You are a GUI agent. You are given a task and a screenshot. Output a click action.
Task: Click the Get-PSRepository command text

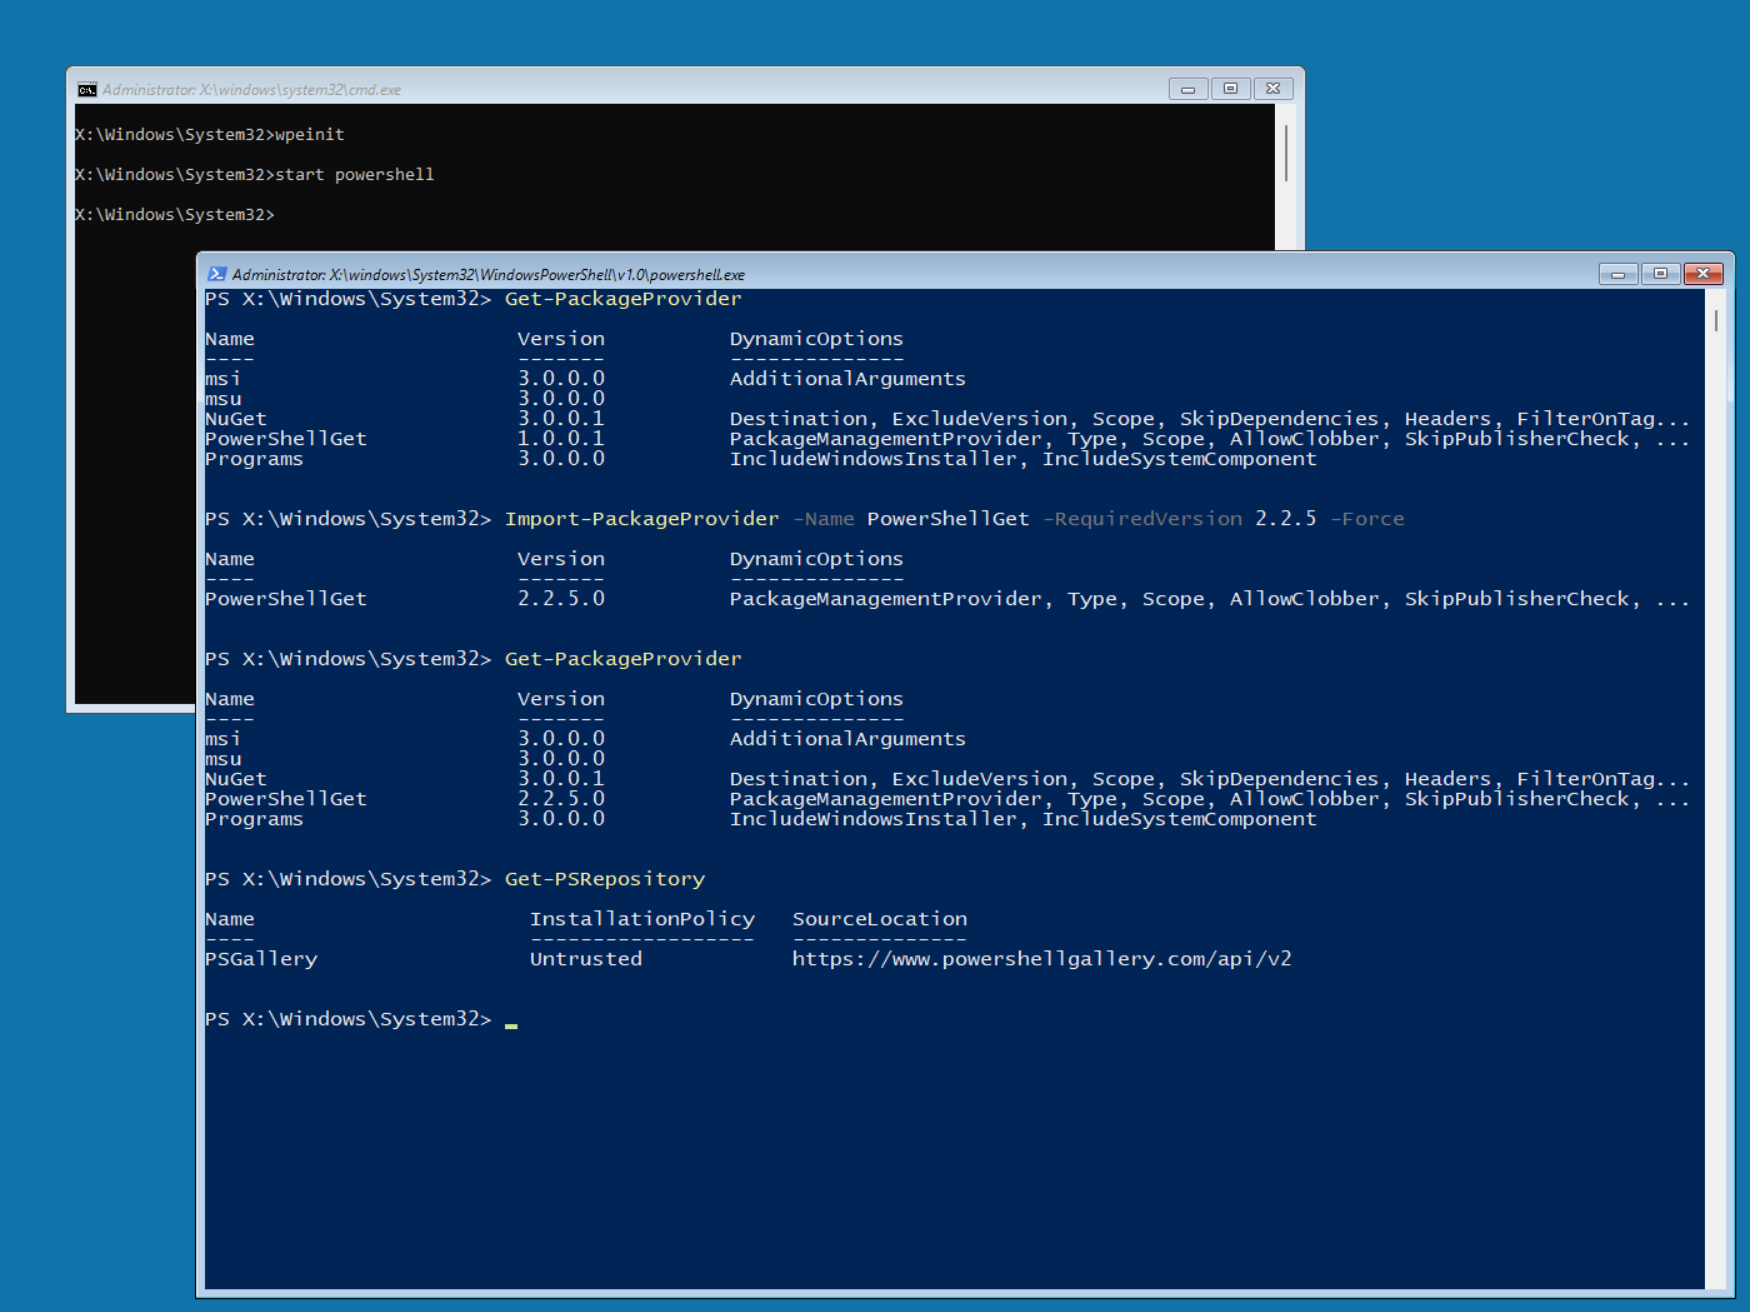click(x=604, y=879)
